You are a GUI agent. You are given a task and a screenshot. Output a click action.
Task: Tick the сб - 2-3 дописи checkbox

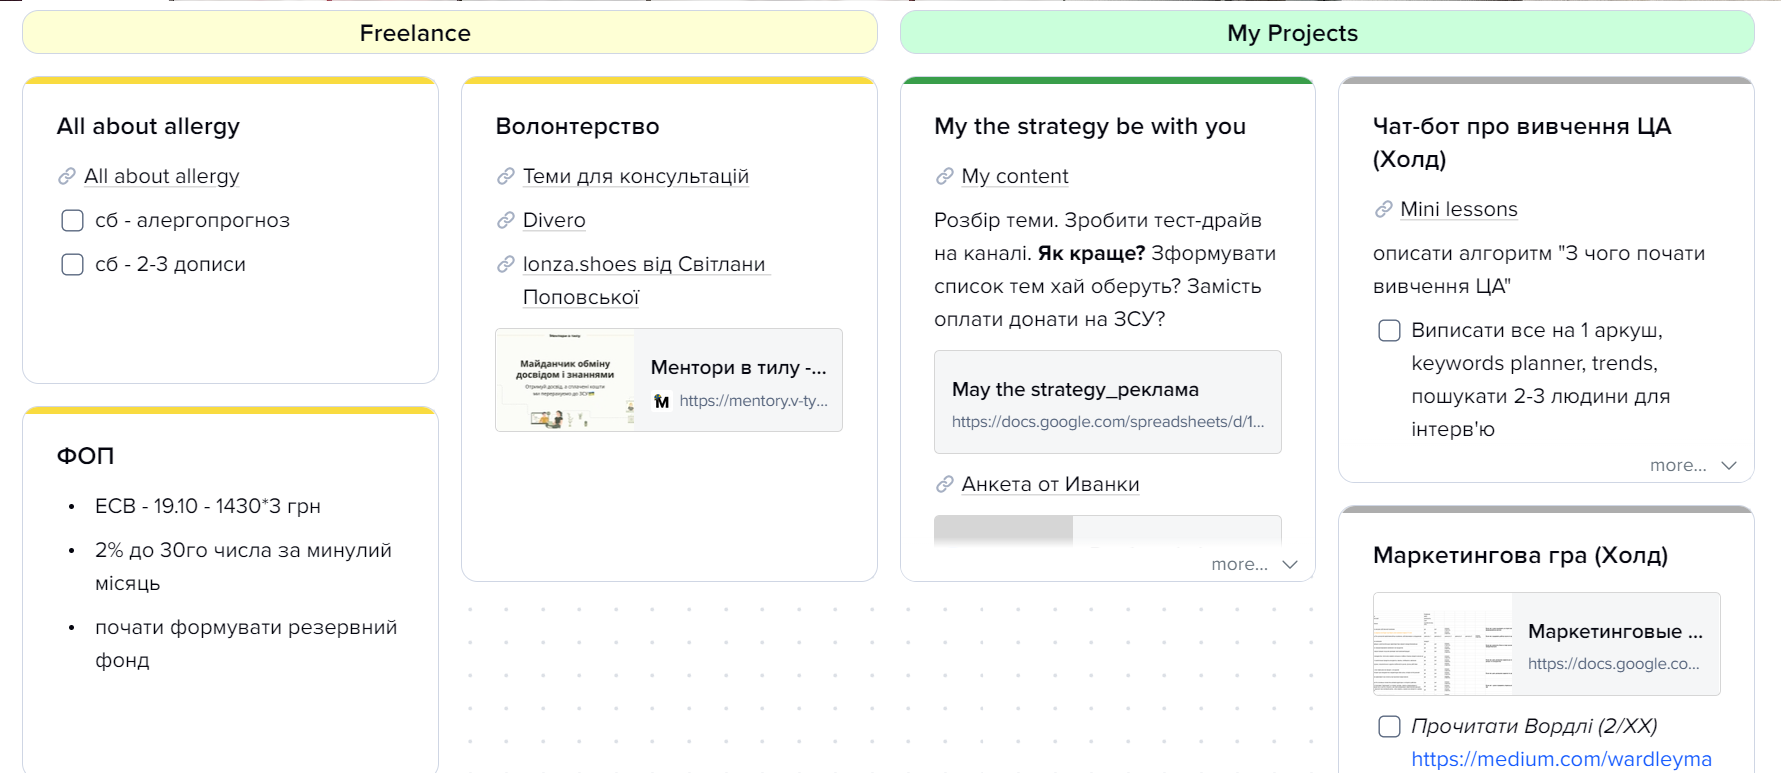pos(73,265)
